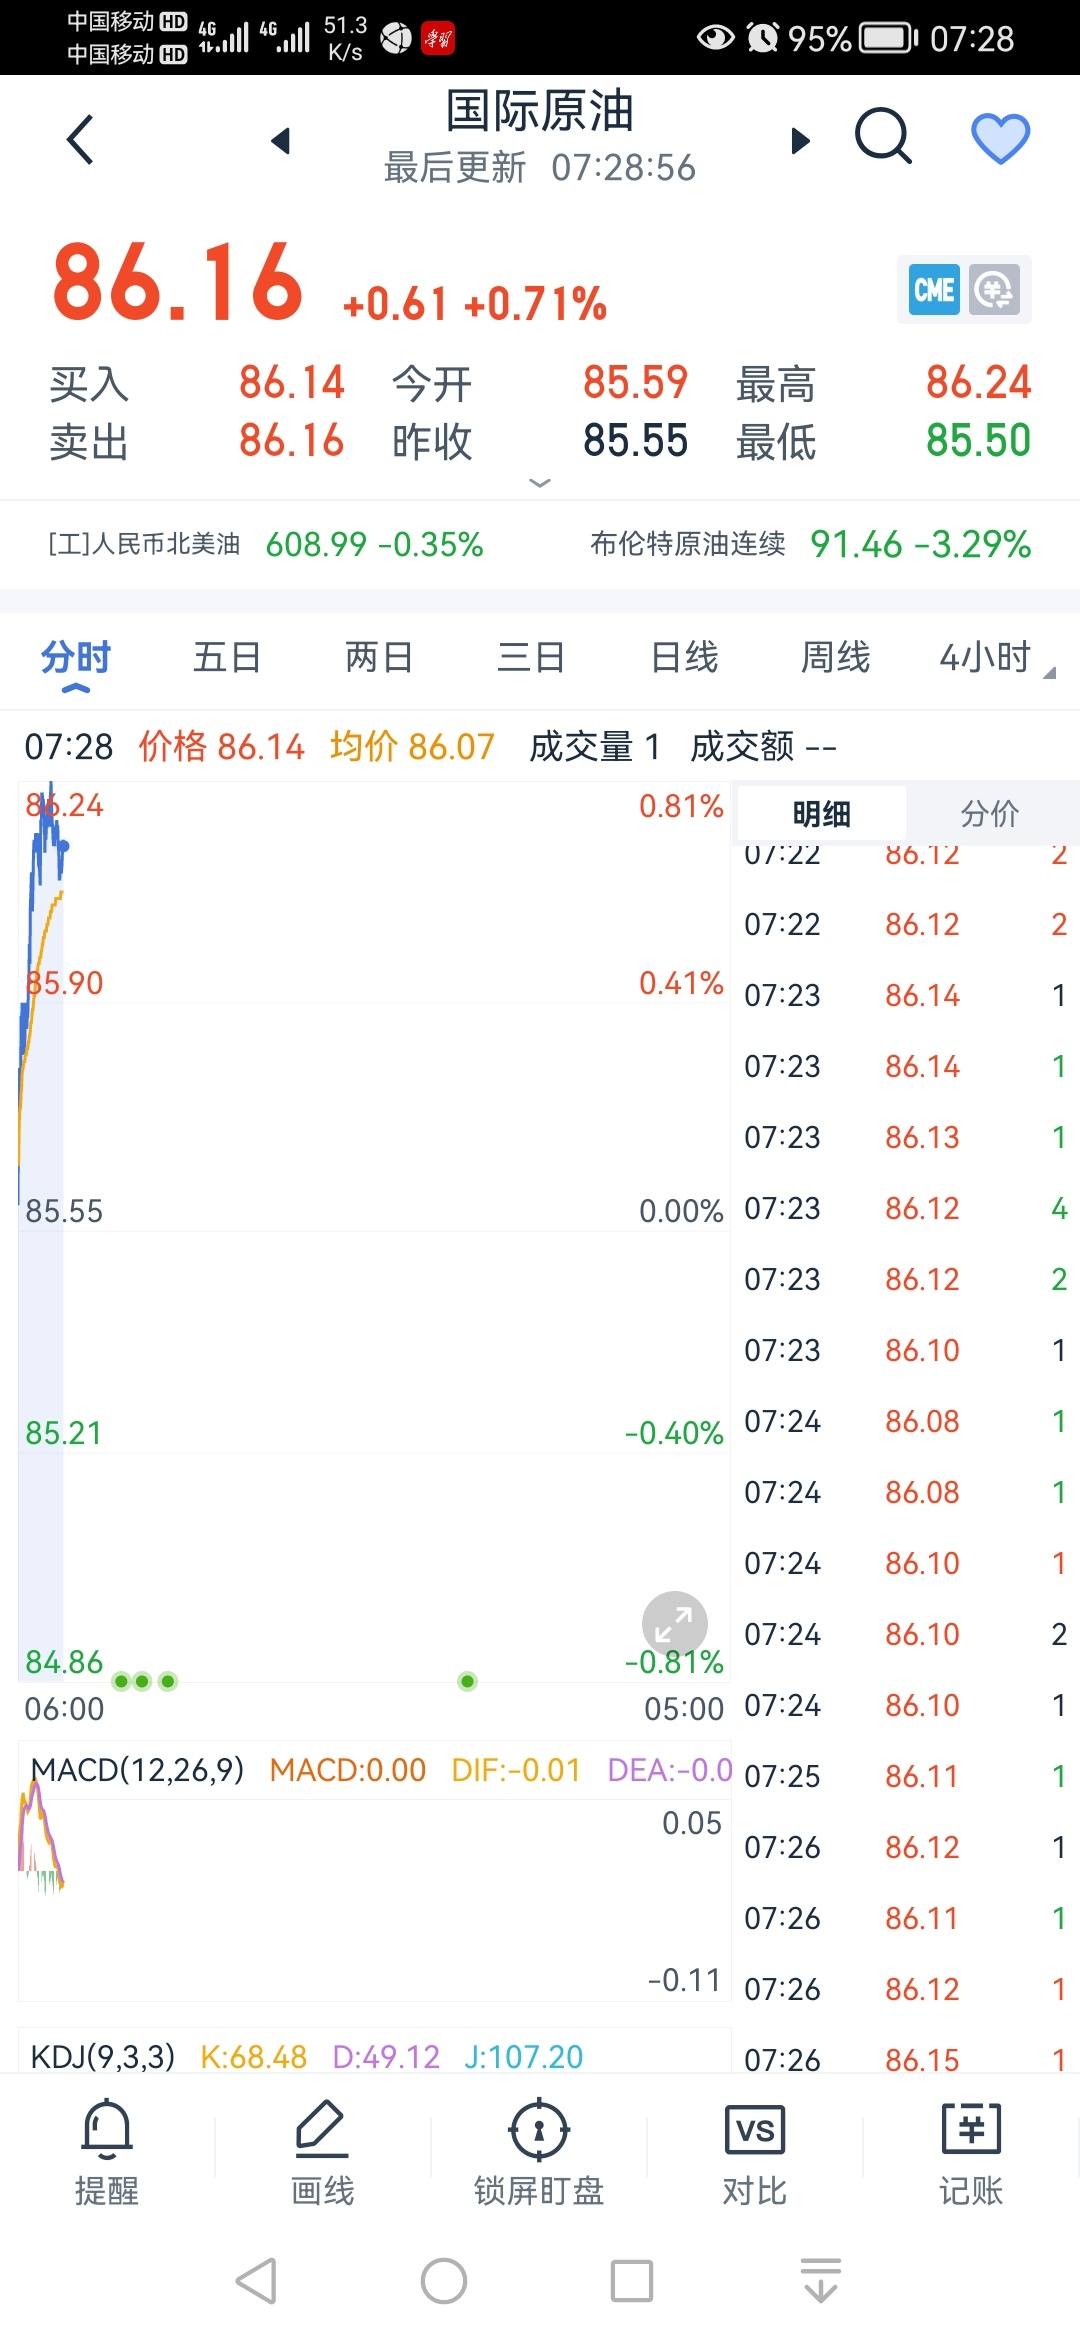Switch detail panel to 分价
This screenshot has width=1080, height=2340.
click(989, 814)
